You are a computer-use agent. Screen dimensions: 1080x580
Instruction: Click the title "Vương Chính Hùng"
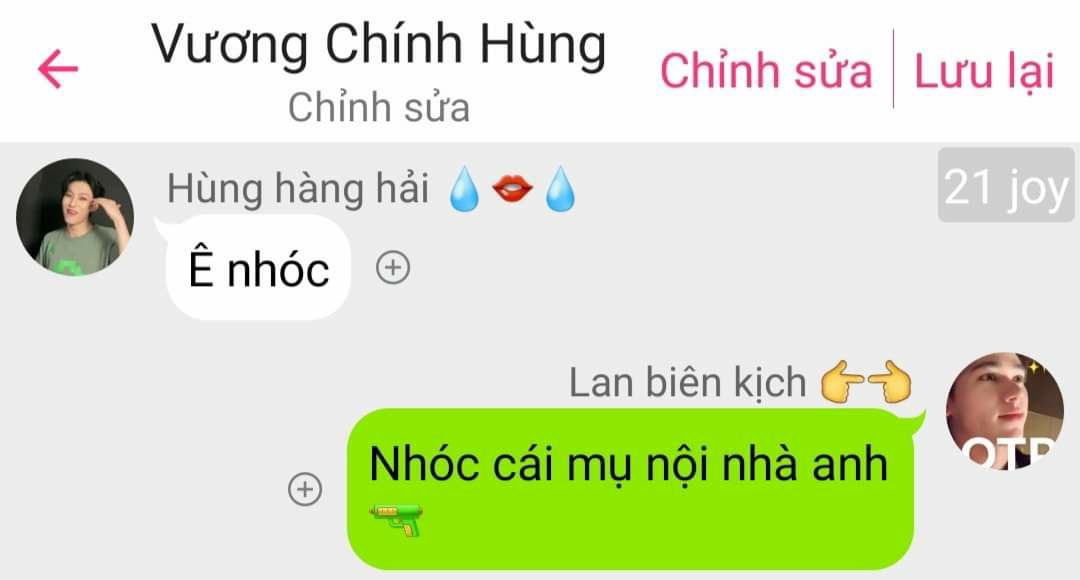coord(379,45)
